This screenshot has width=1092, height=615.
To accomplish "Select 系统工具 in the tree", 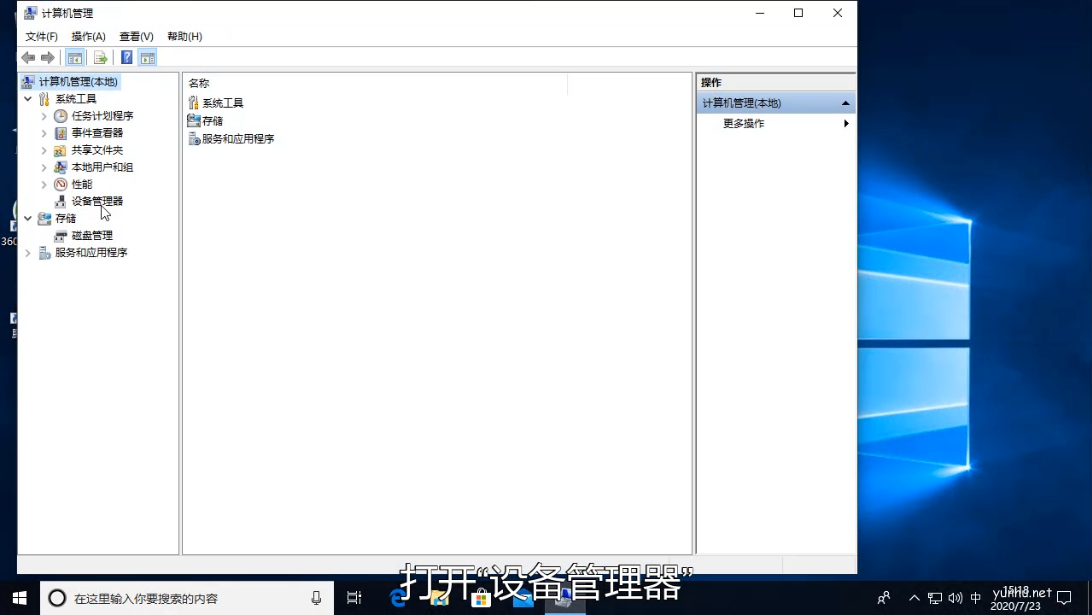I will pos(76,99).
